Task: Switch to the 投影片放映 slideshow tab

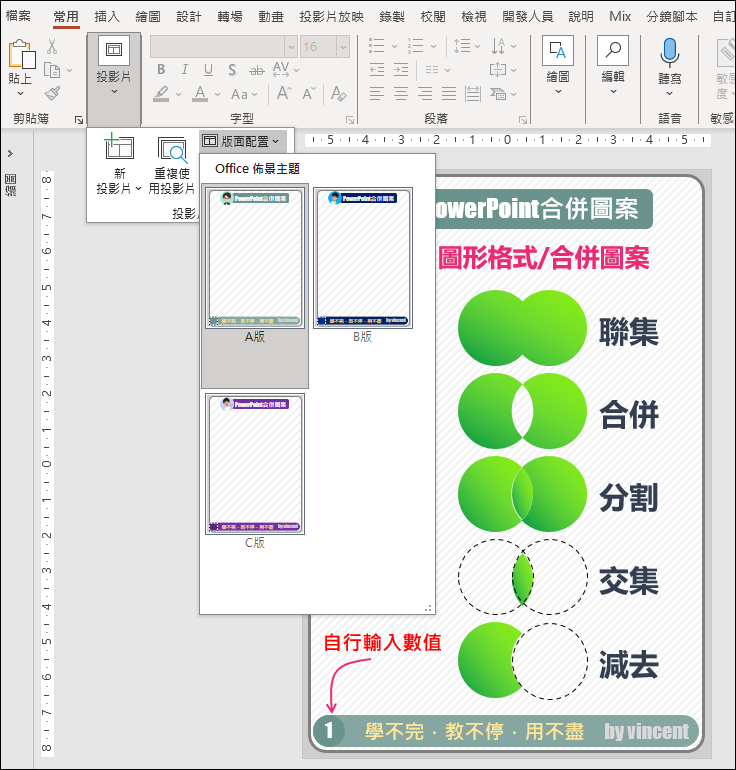Action: pyautogui.click(x=332, y=17)
